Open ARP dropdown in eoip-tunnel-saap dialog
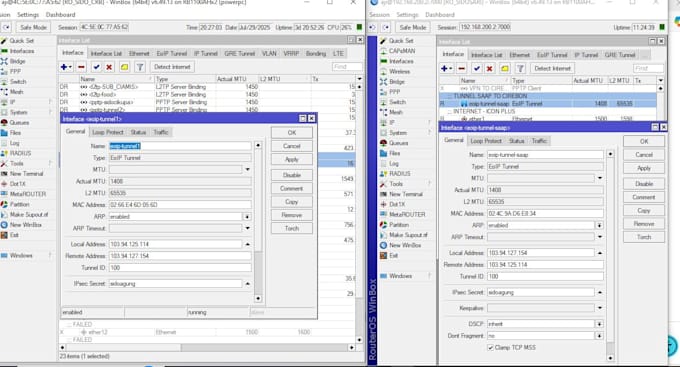This screenshot has width=680, height=367. tap(599, 225)
